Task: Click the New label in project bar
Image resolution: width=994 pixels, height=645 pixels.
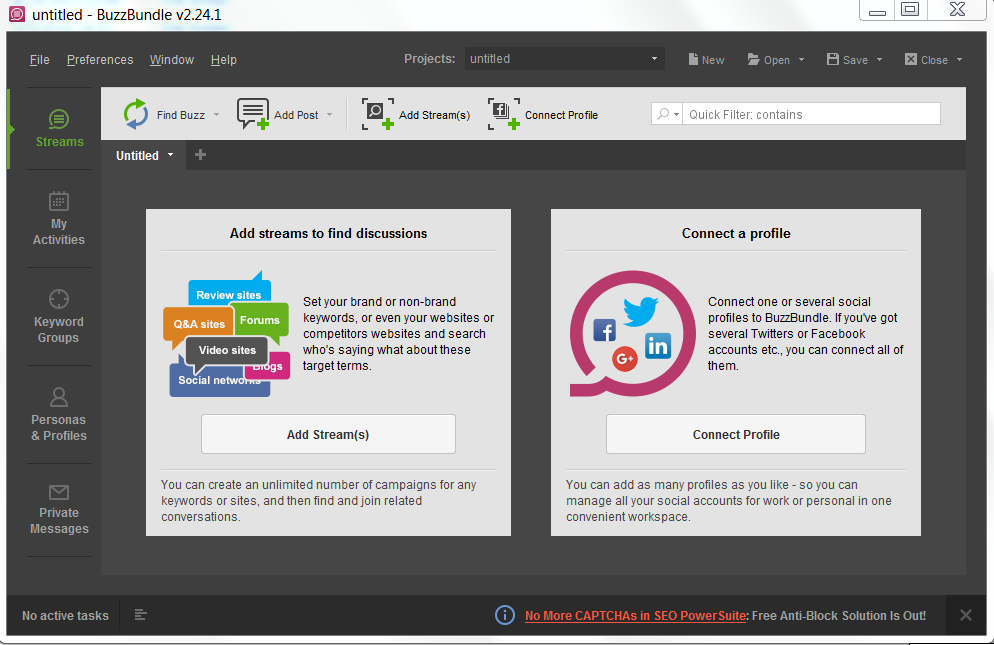Action: (x=713, y=60)
